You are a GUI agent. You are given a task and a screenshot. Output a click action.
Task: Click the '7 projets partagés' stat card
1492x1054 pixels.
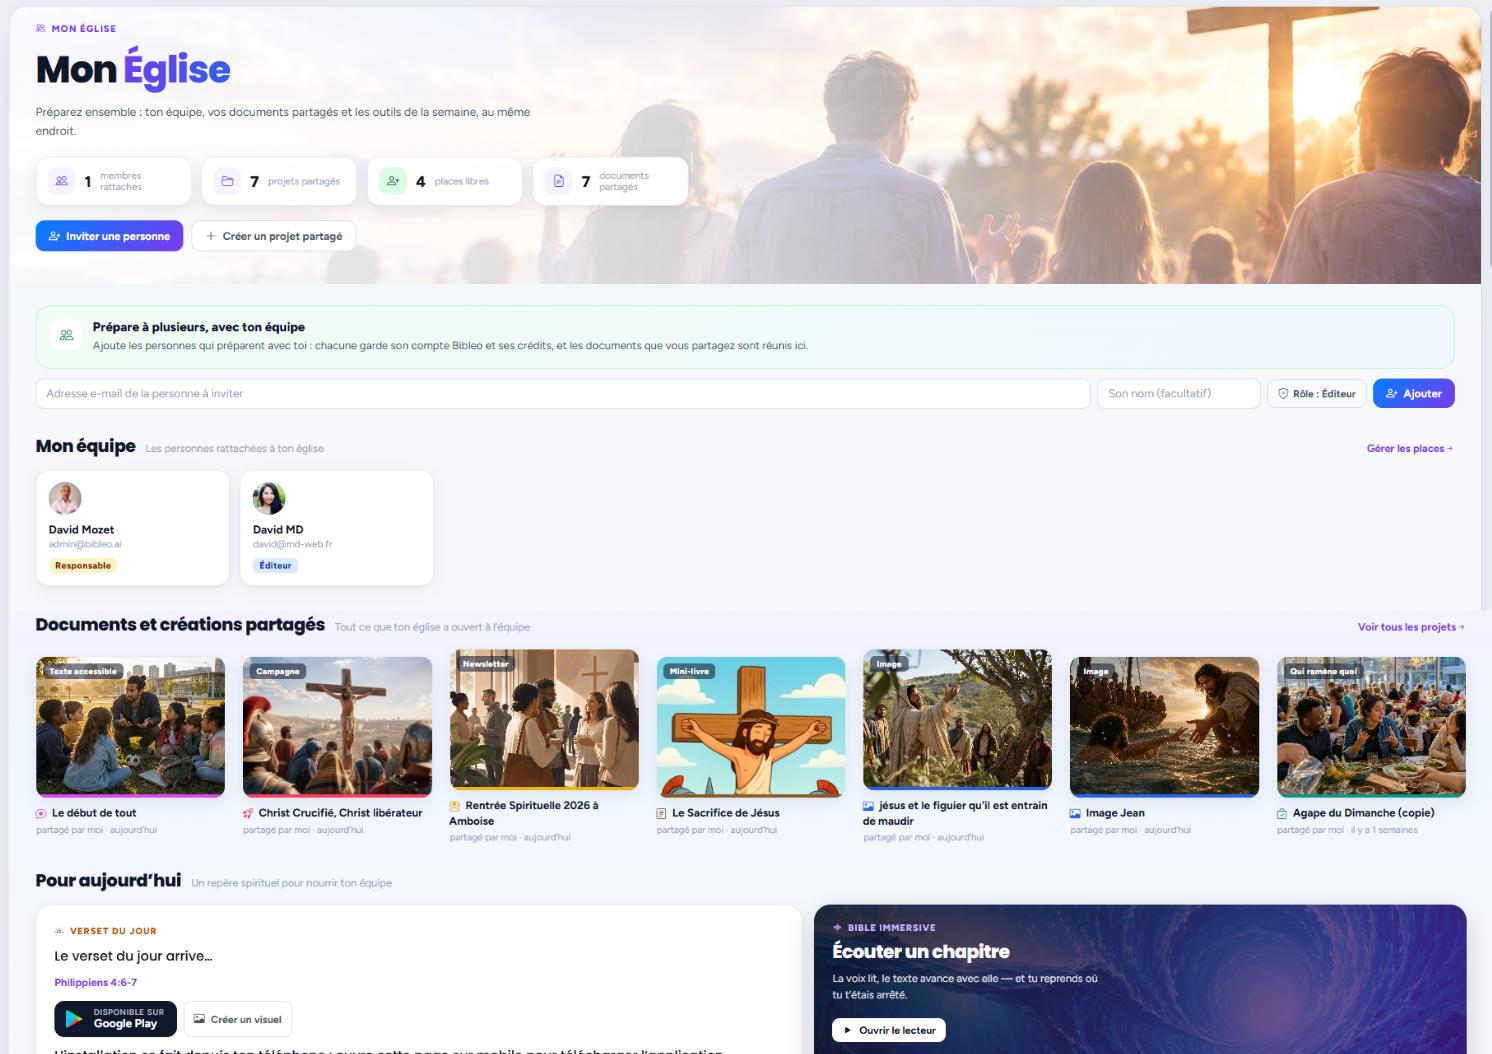point(279,181)
